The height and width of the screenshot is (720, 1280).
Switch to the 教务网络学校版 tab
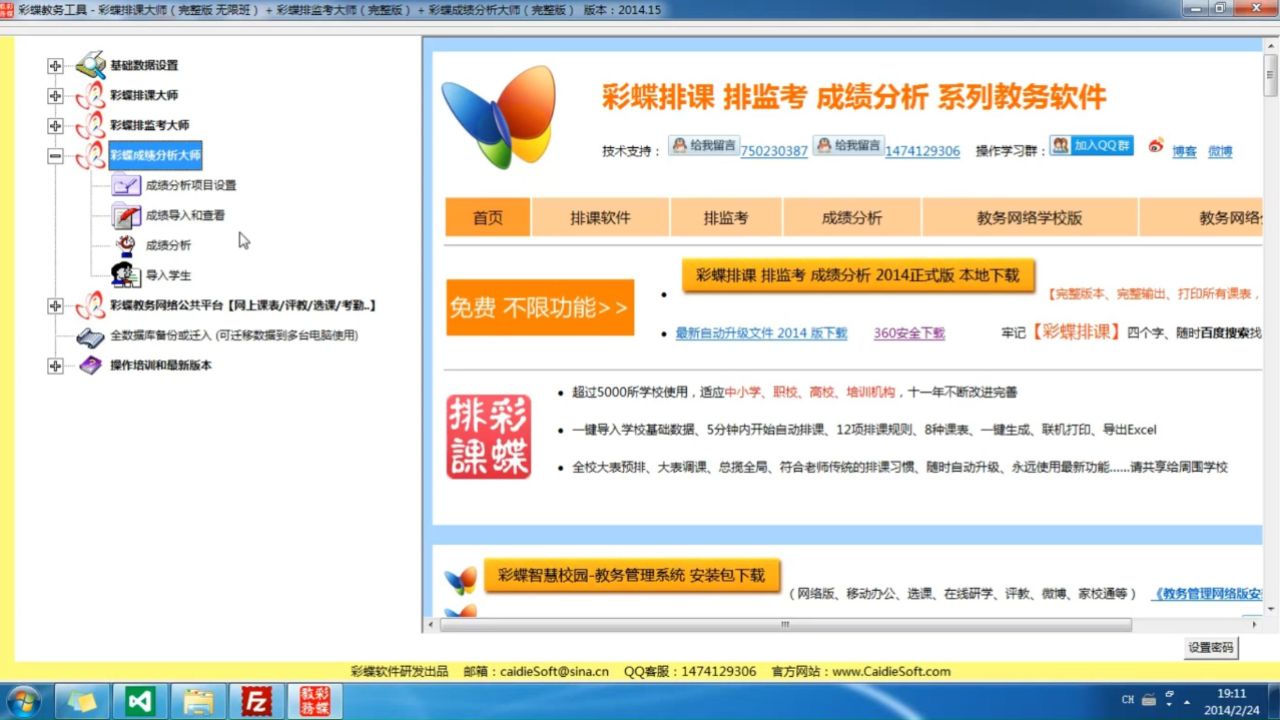click(1030, 218)
